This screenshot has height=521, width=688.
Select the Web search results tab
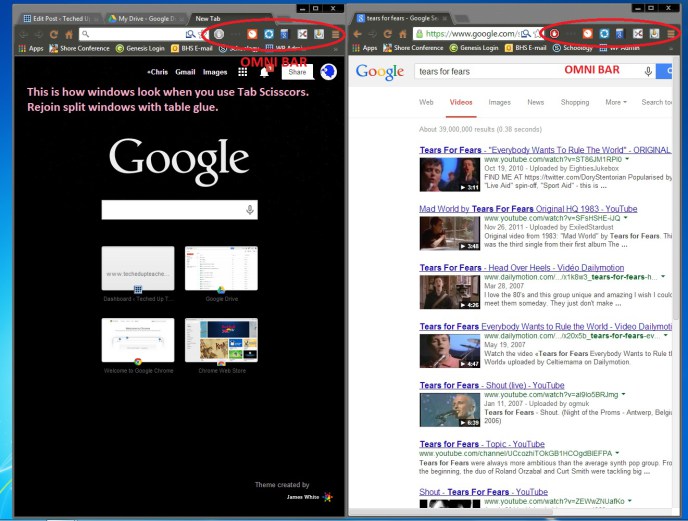[426, 102]
